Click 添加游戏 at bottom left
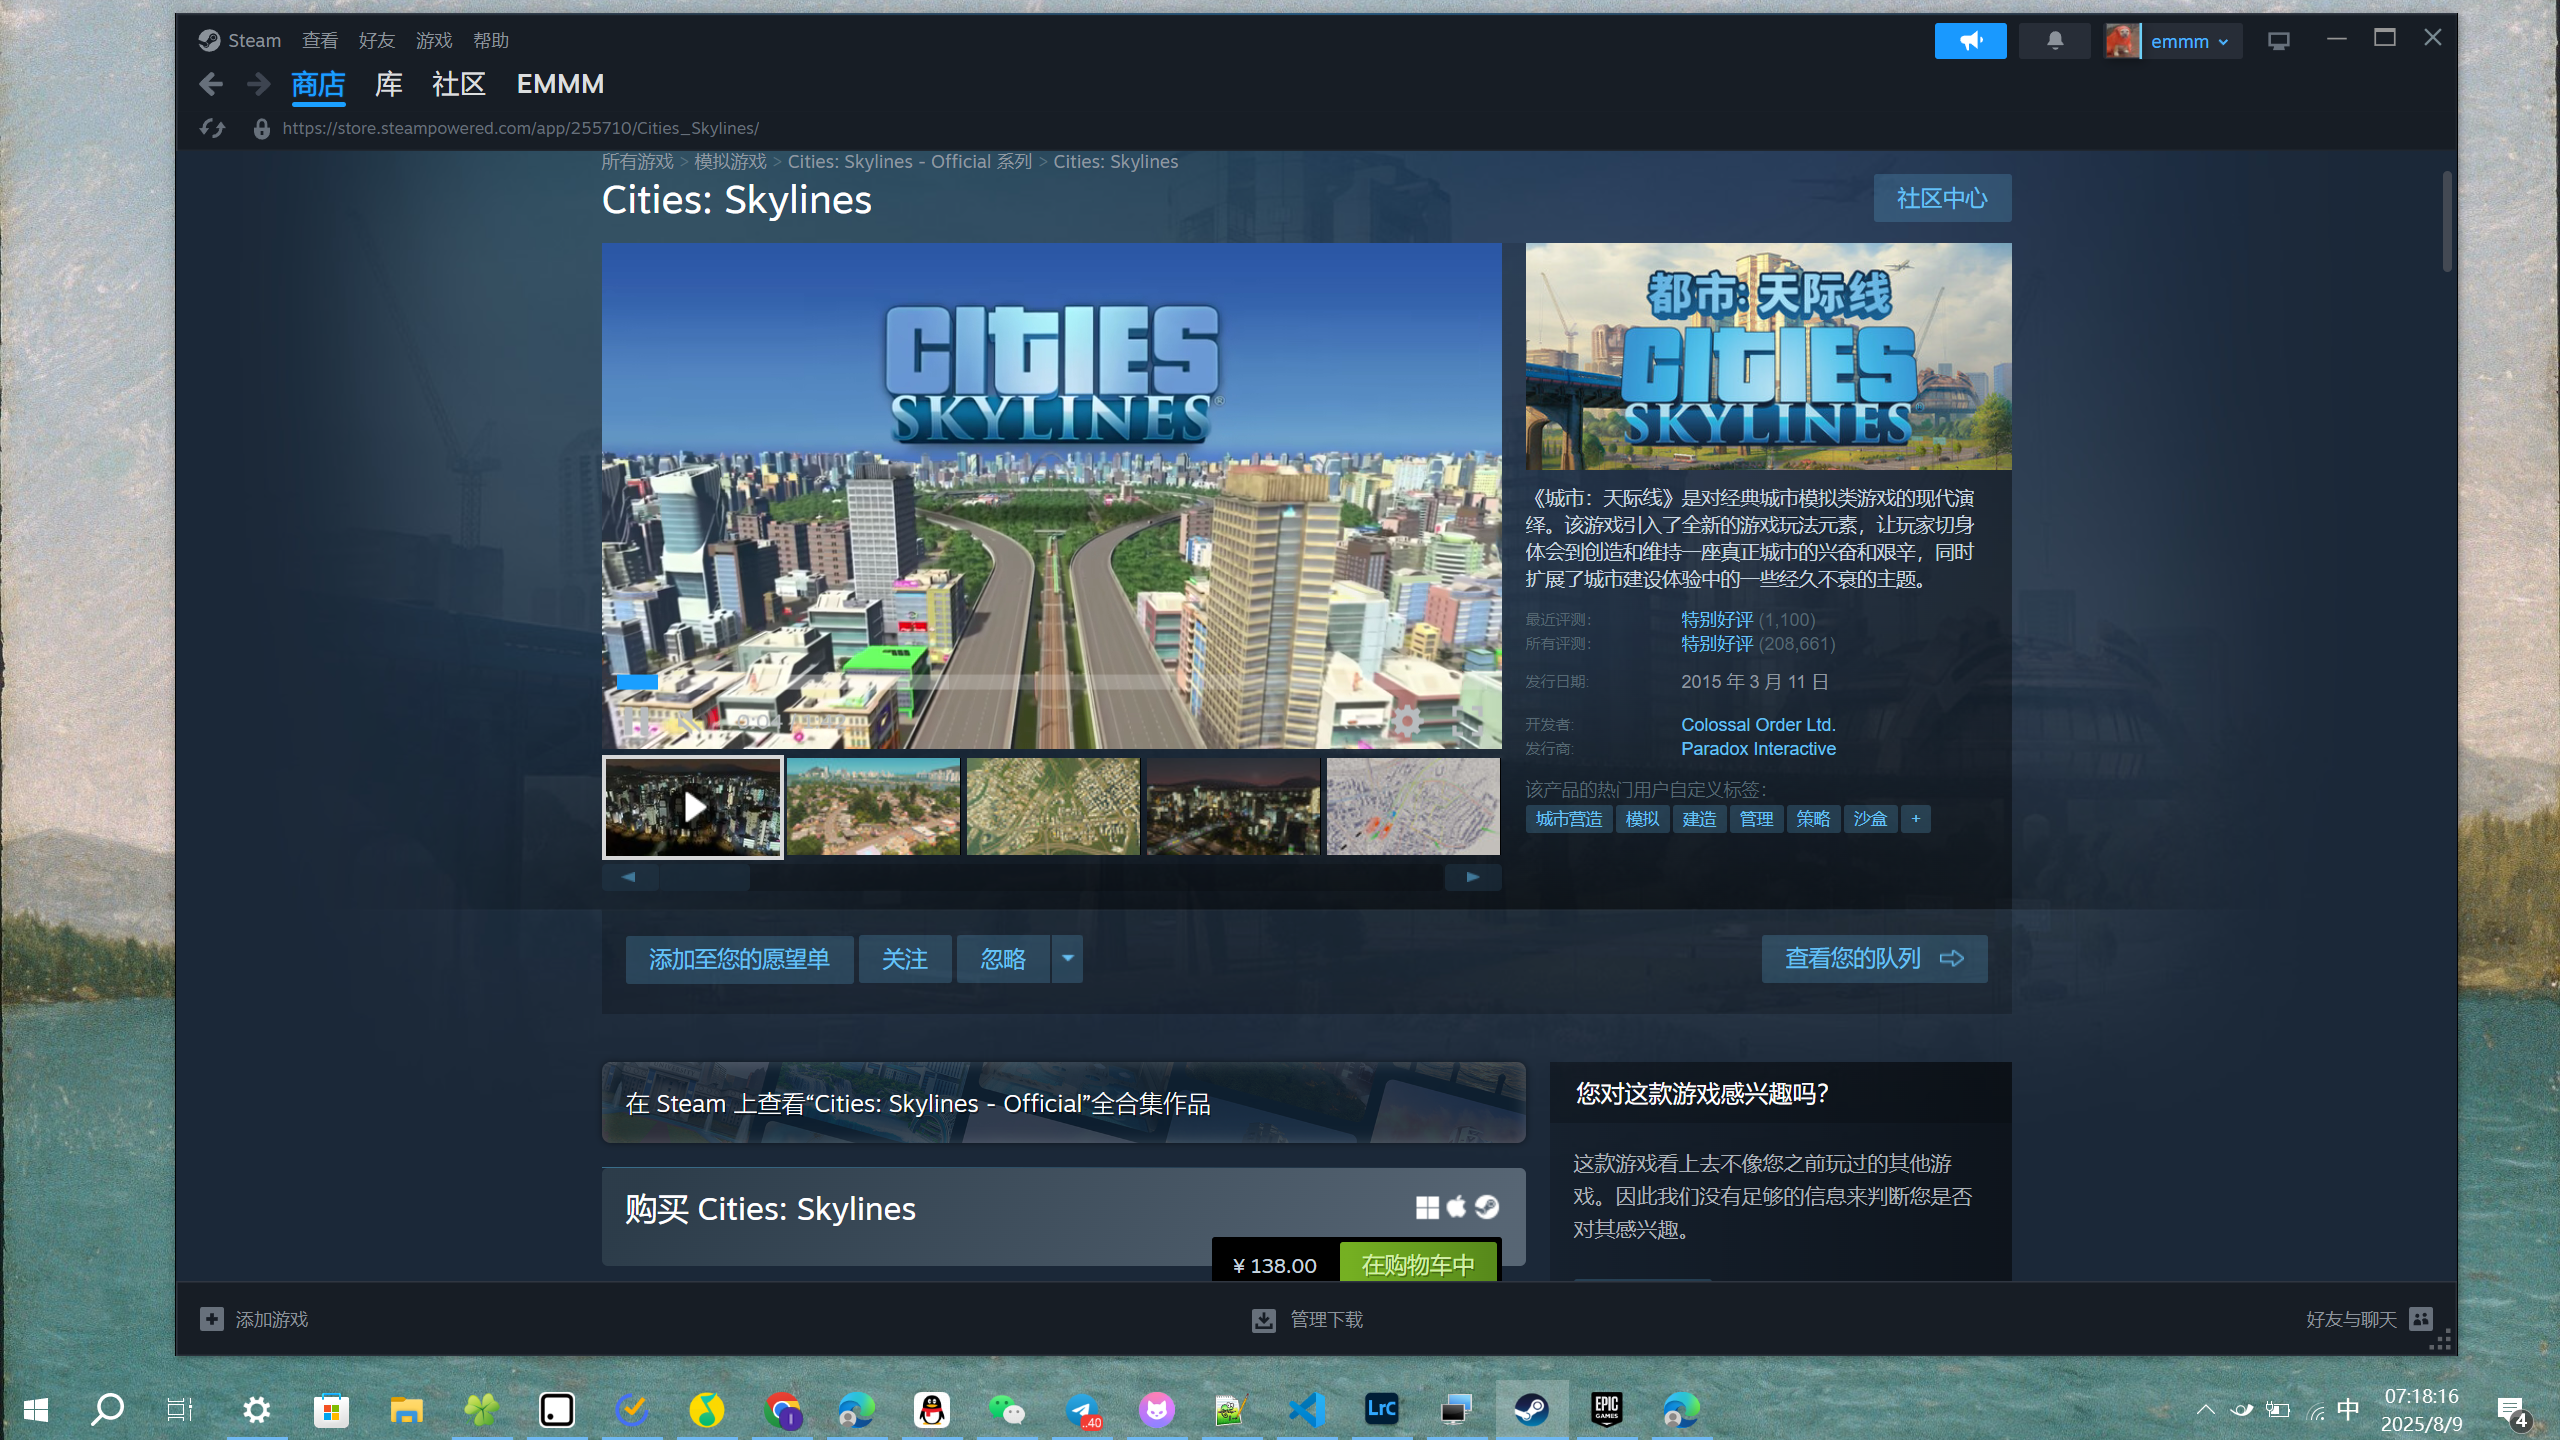Viewport: 2560px width, 1440px height. 254,1320
